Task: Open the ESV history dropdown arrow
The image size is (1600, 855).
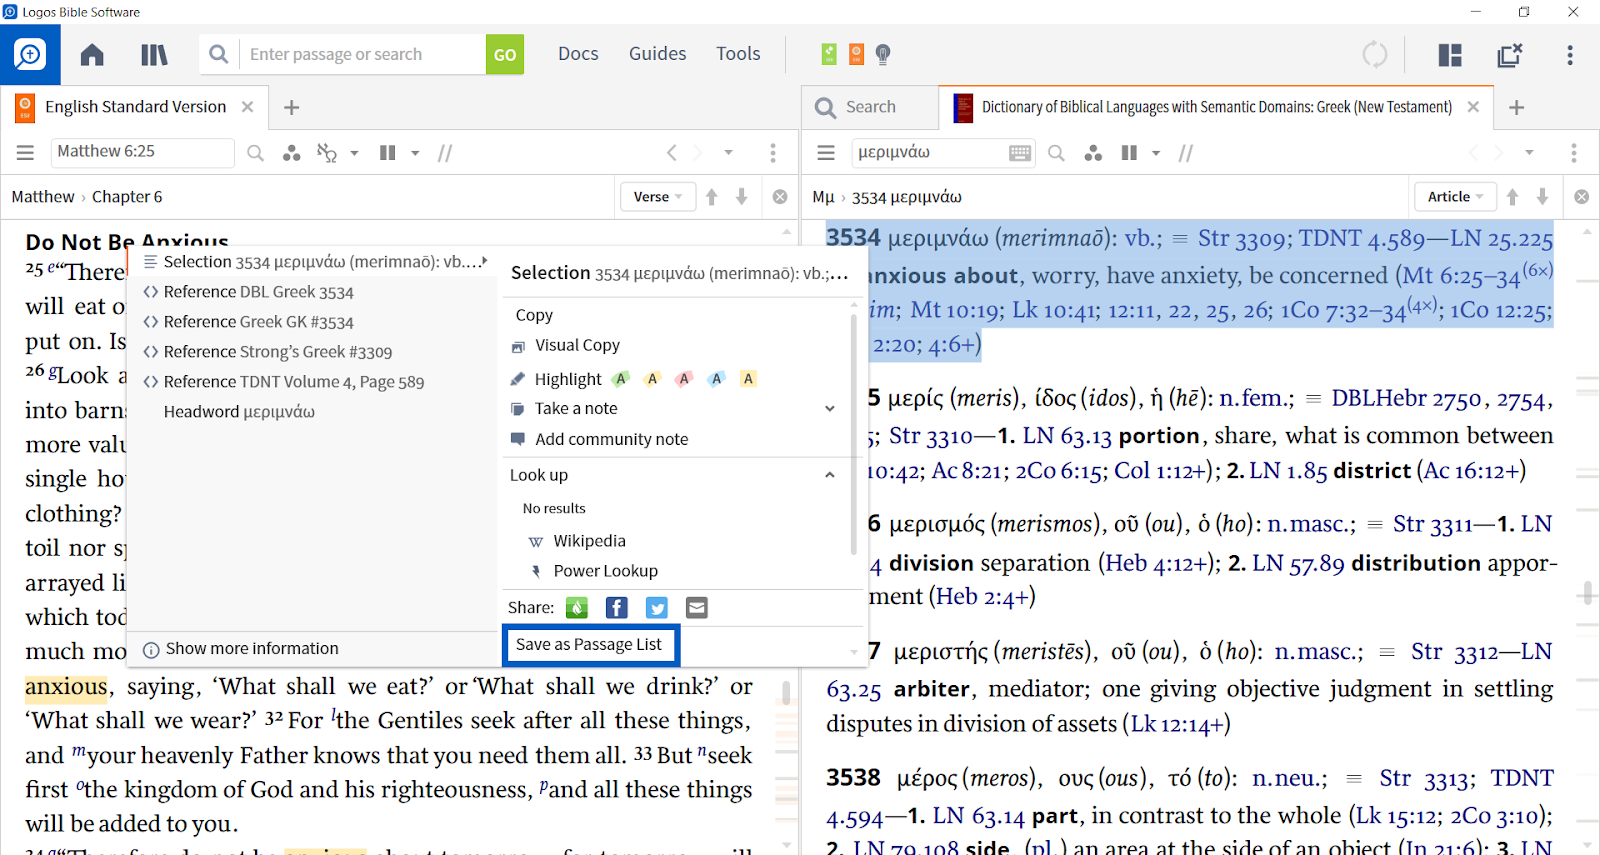Action: [728, 153]
